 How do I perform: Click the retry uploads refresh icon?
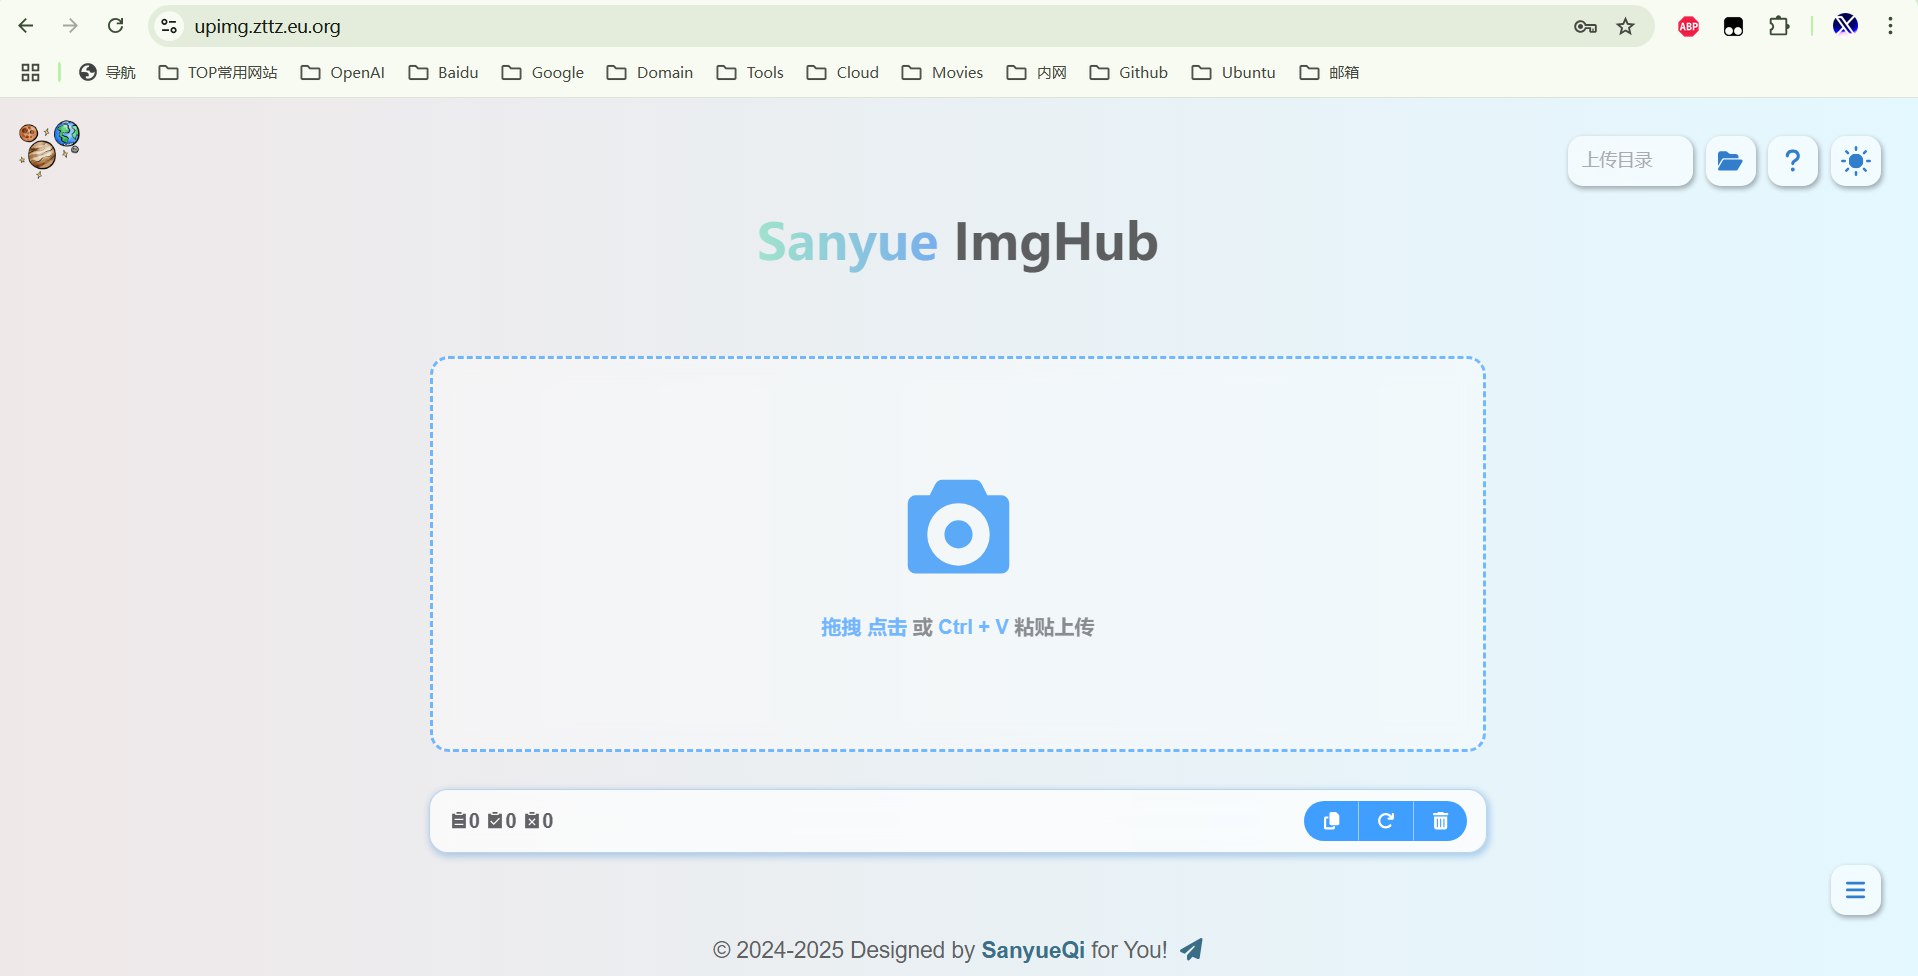[1385, 821]
